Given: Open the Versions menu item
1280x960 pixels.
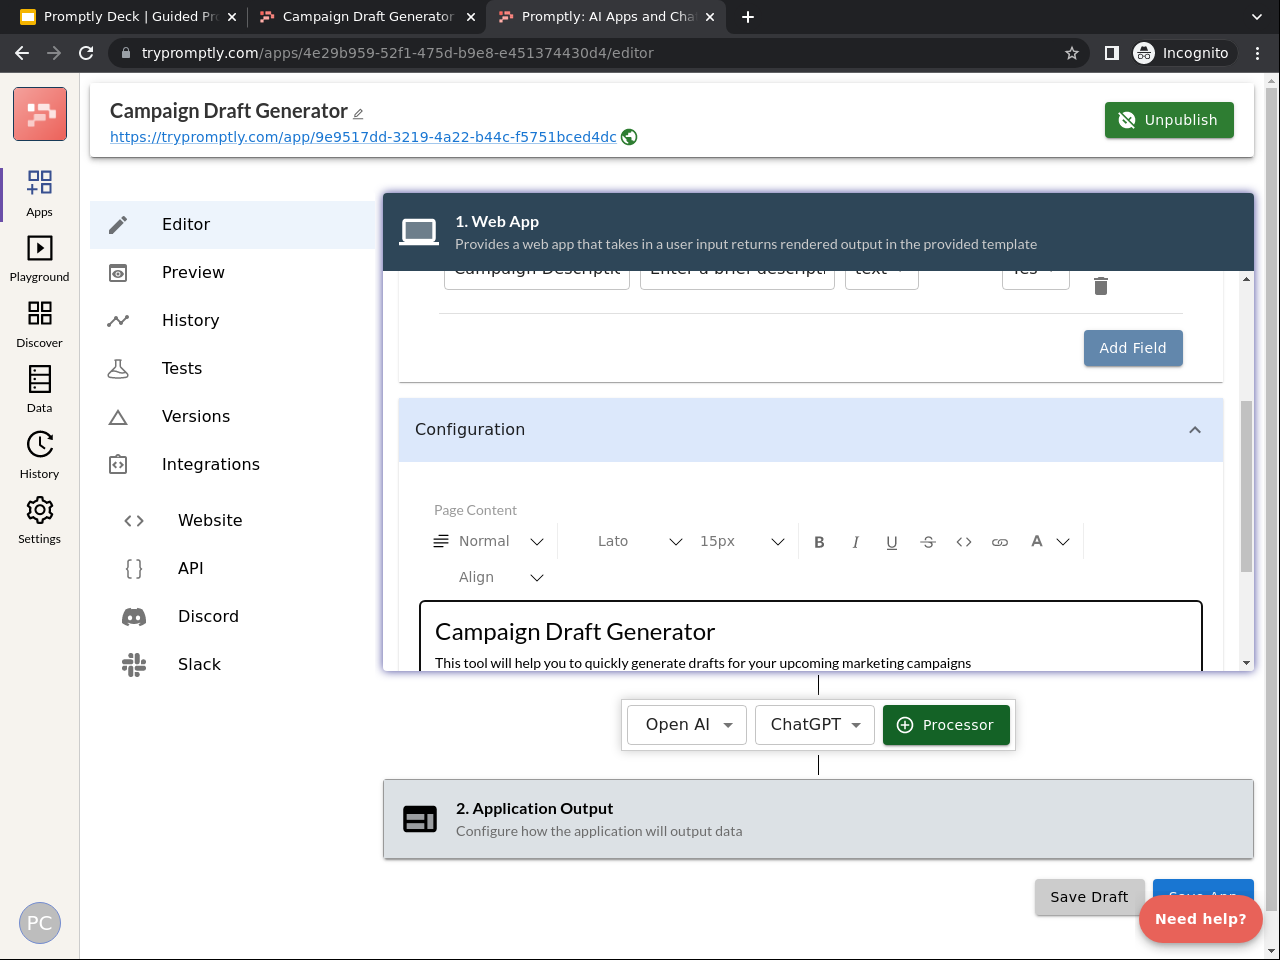Looking at the screenshot, I should tap(233, 417).
